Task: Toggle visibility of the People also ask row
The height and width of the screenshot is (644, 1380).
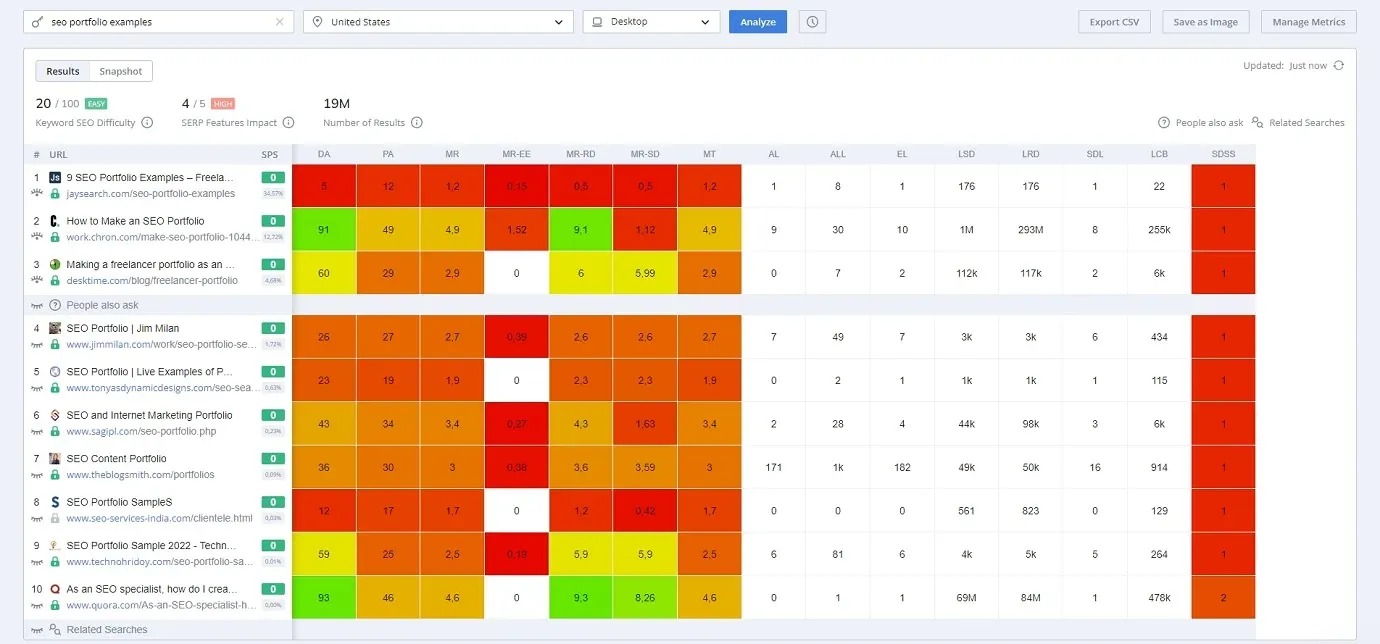Action: click(37, 305)
